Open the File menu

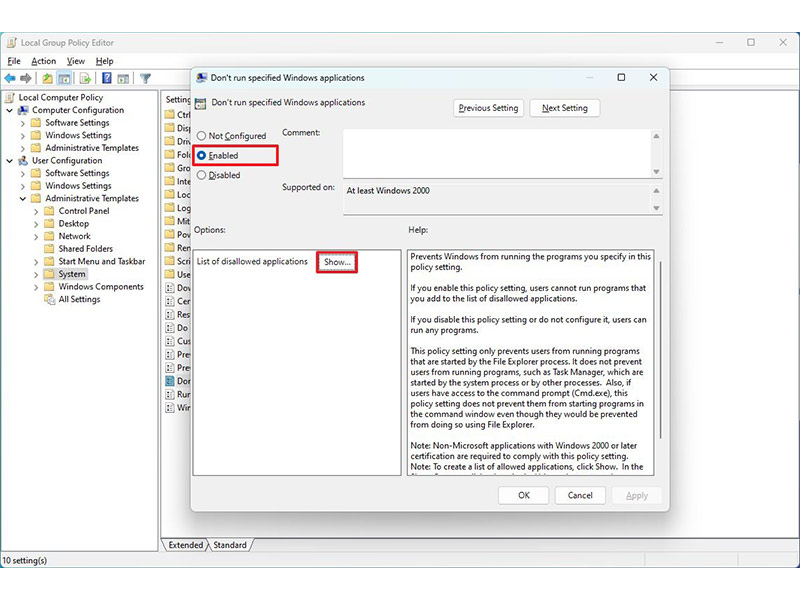point(14,61)
